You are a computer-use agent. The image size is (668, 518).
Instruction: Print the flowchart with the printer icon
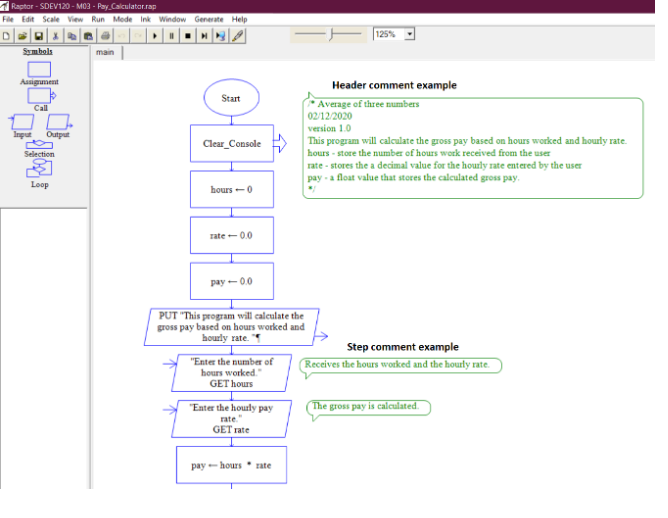point(105,36)
